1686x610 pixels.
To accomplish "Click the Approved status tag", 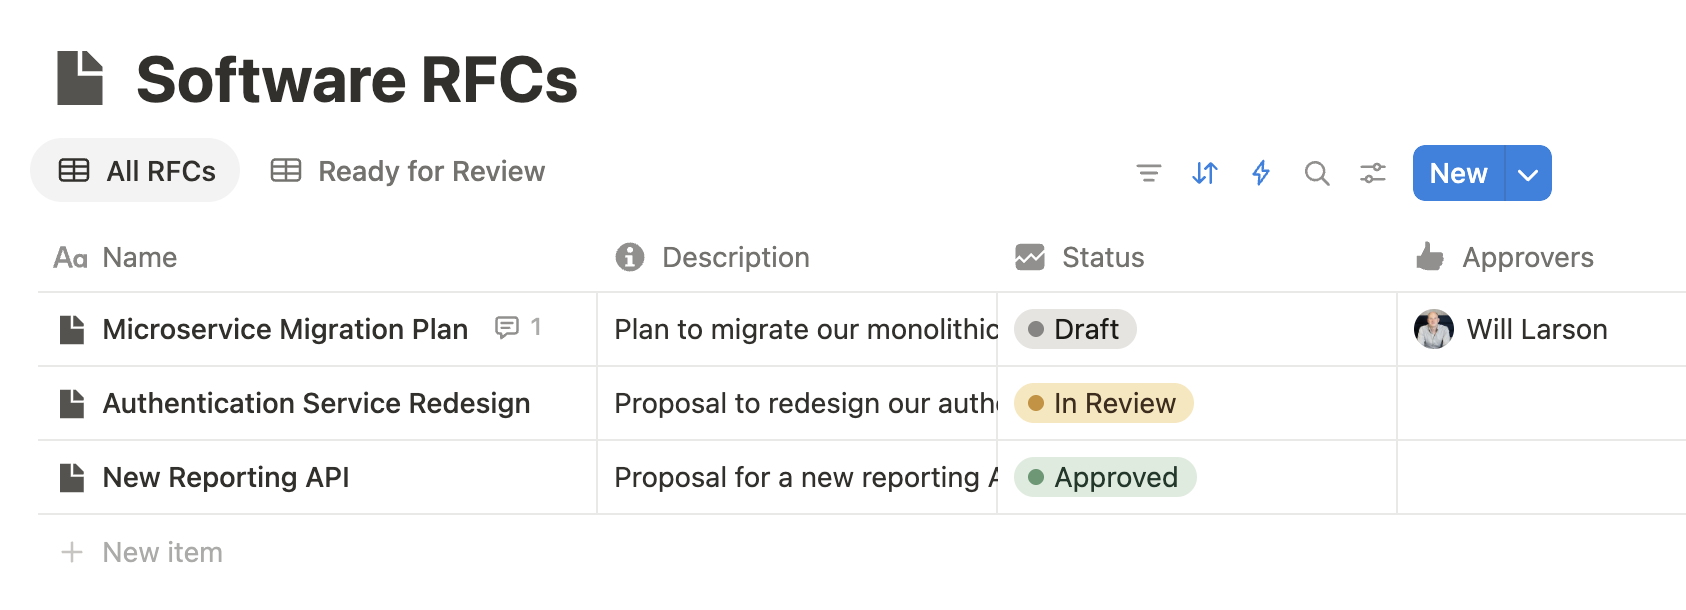I will coord(1105,477).
